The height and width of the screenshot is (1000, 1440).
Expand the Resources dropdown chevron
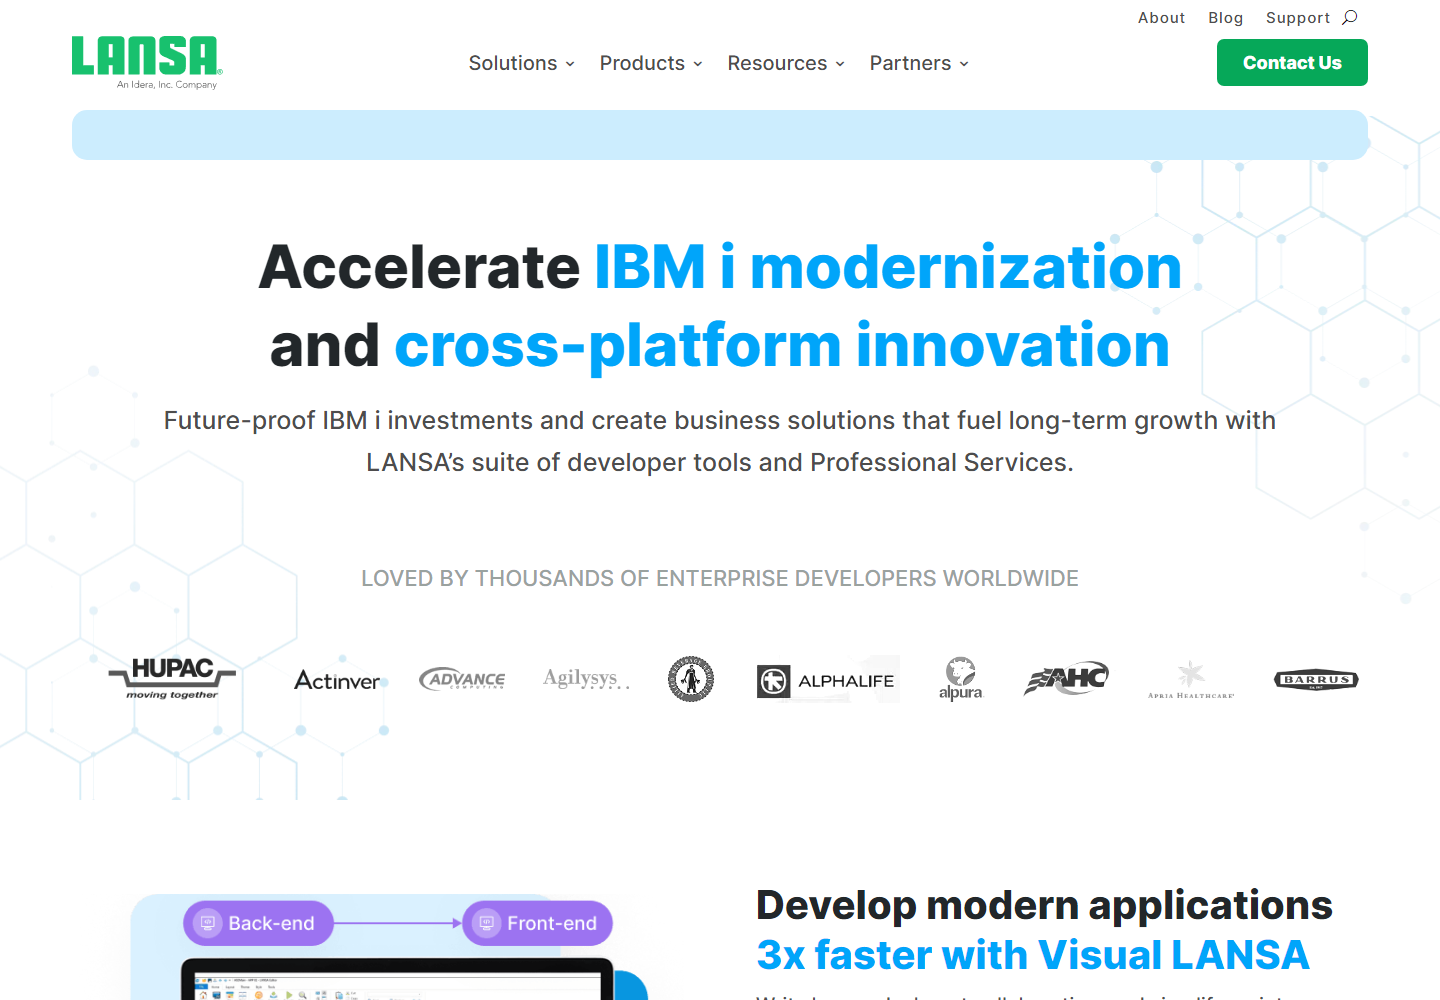(x=840, y=64)
